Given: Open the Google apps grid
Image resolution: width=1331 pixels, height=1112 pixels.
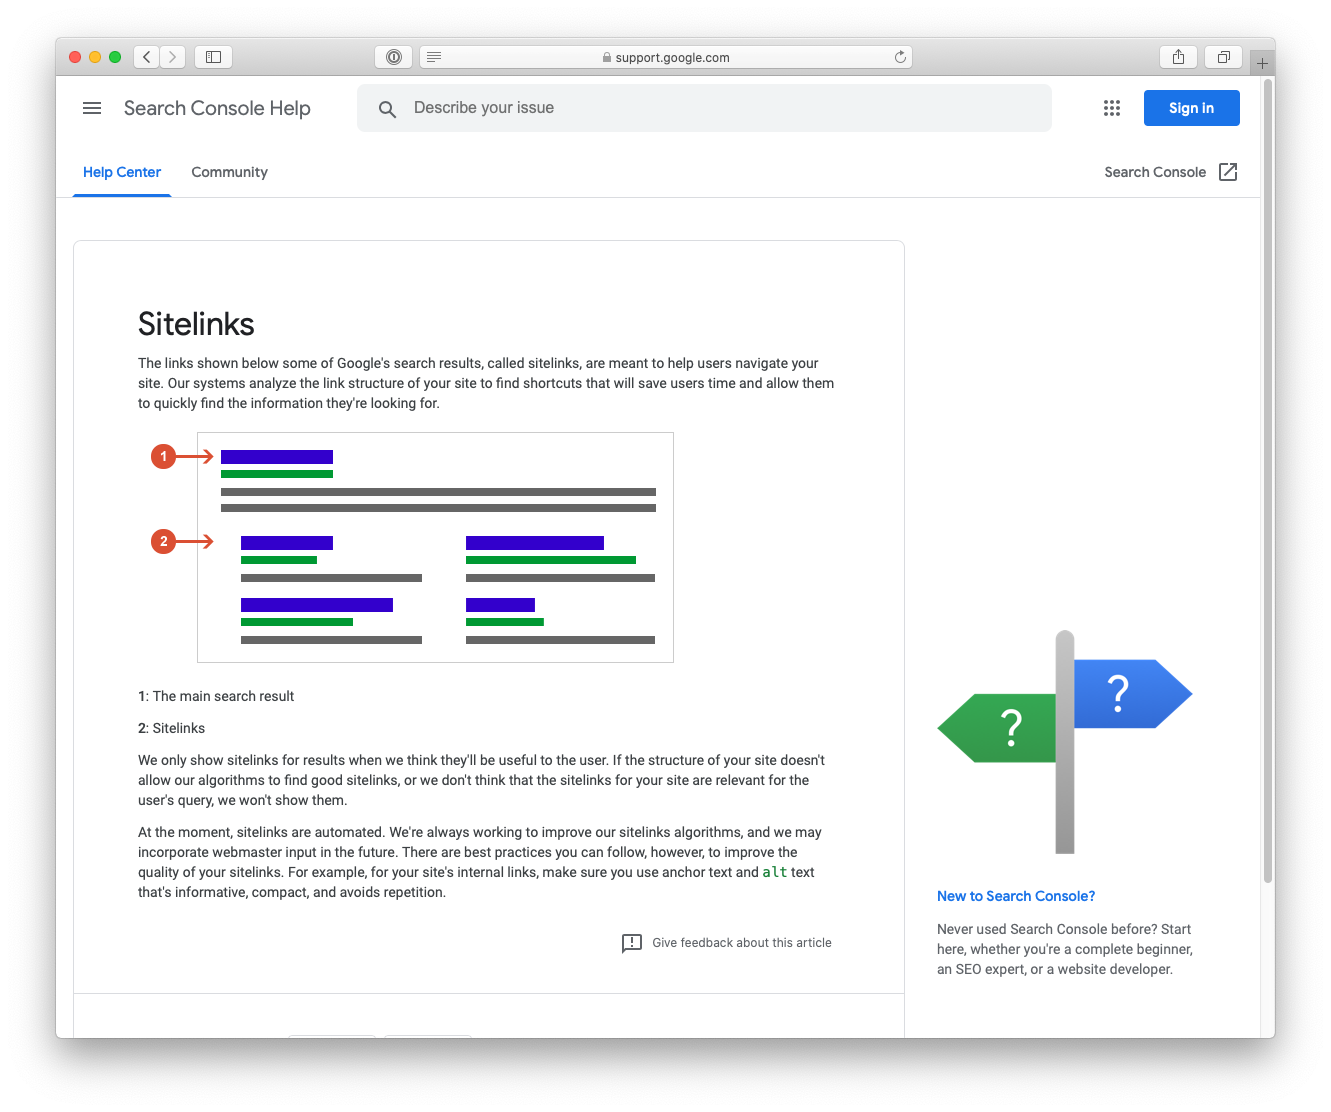Looking at the screenshot, I should point(1112,108).
